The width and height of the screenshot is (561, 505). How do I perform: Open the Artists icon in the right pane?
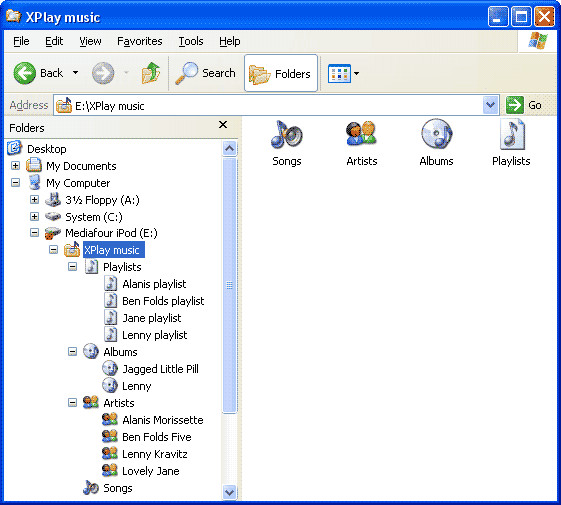(x=361, y=133)
